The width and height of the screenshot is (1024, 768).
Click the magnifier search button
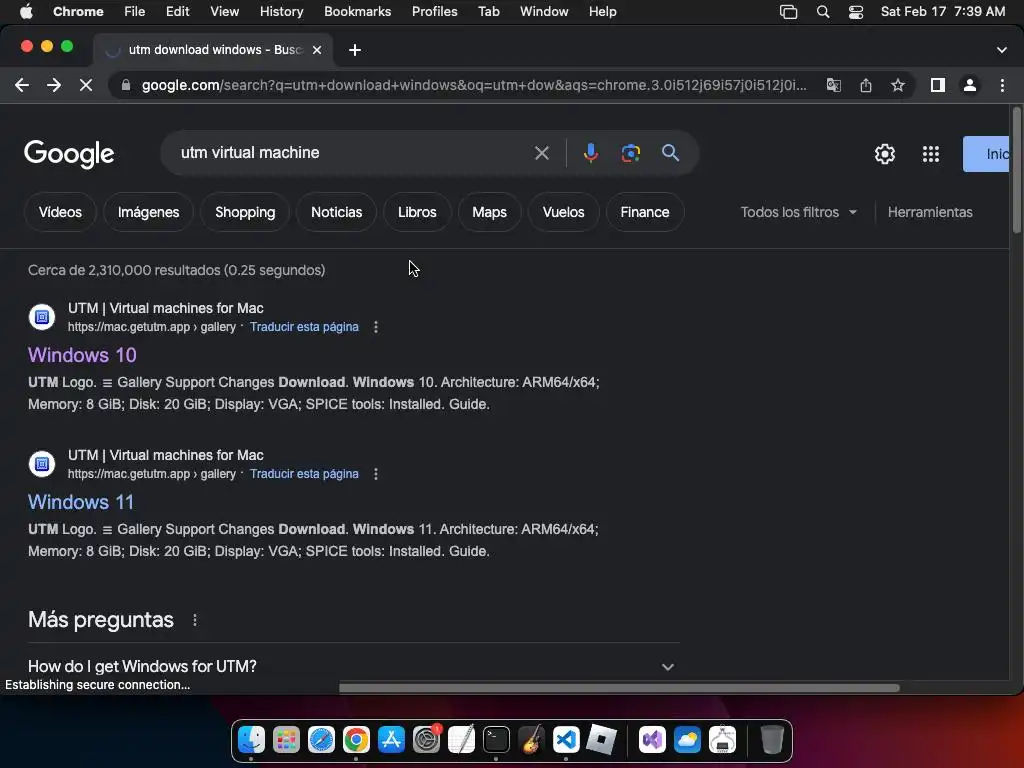pos(670,153)
